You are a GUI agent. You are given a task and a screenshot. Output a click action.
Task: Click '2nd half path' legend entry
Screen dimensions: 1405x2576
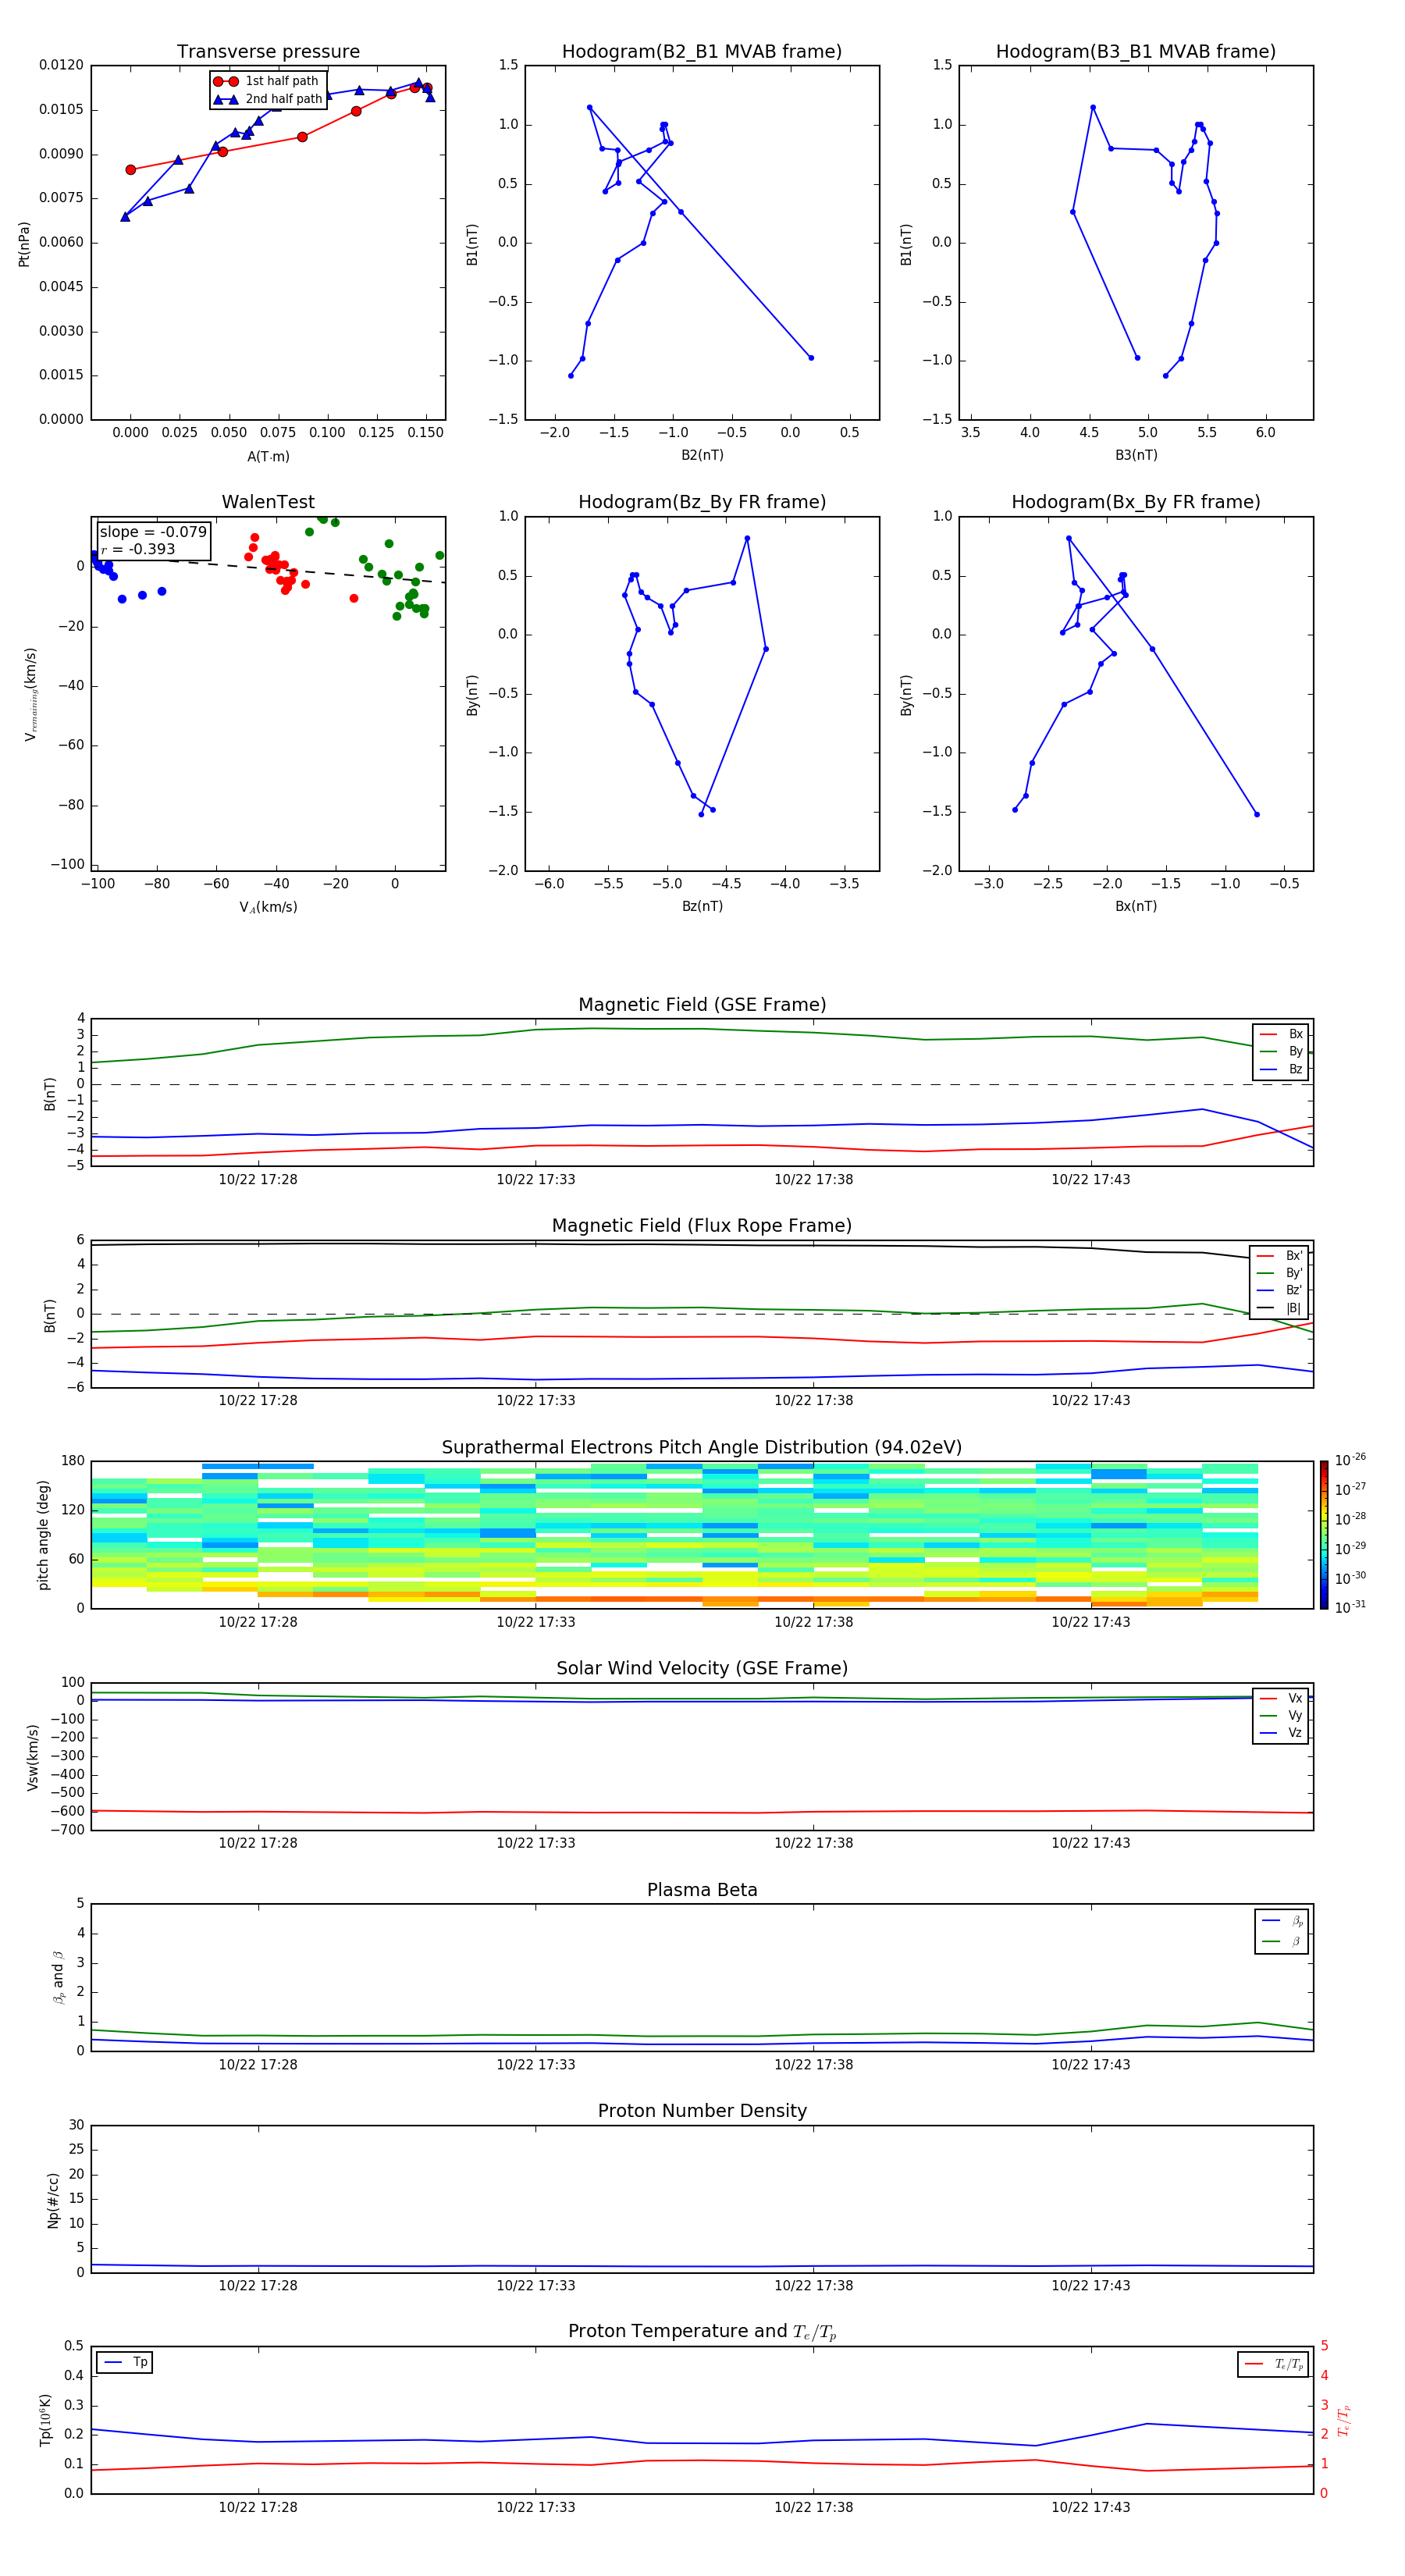click(268, 99)
